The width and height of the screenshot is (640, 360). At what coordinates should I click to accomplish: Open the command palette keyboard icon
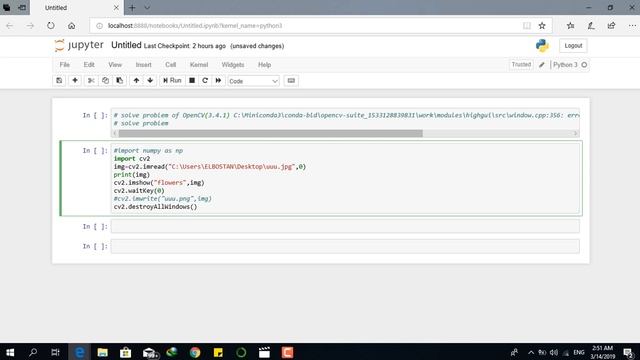[x=291, y=81]
